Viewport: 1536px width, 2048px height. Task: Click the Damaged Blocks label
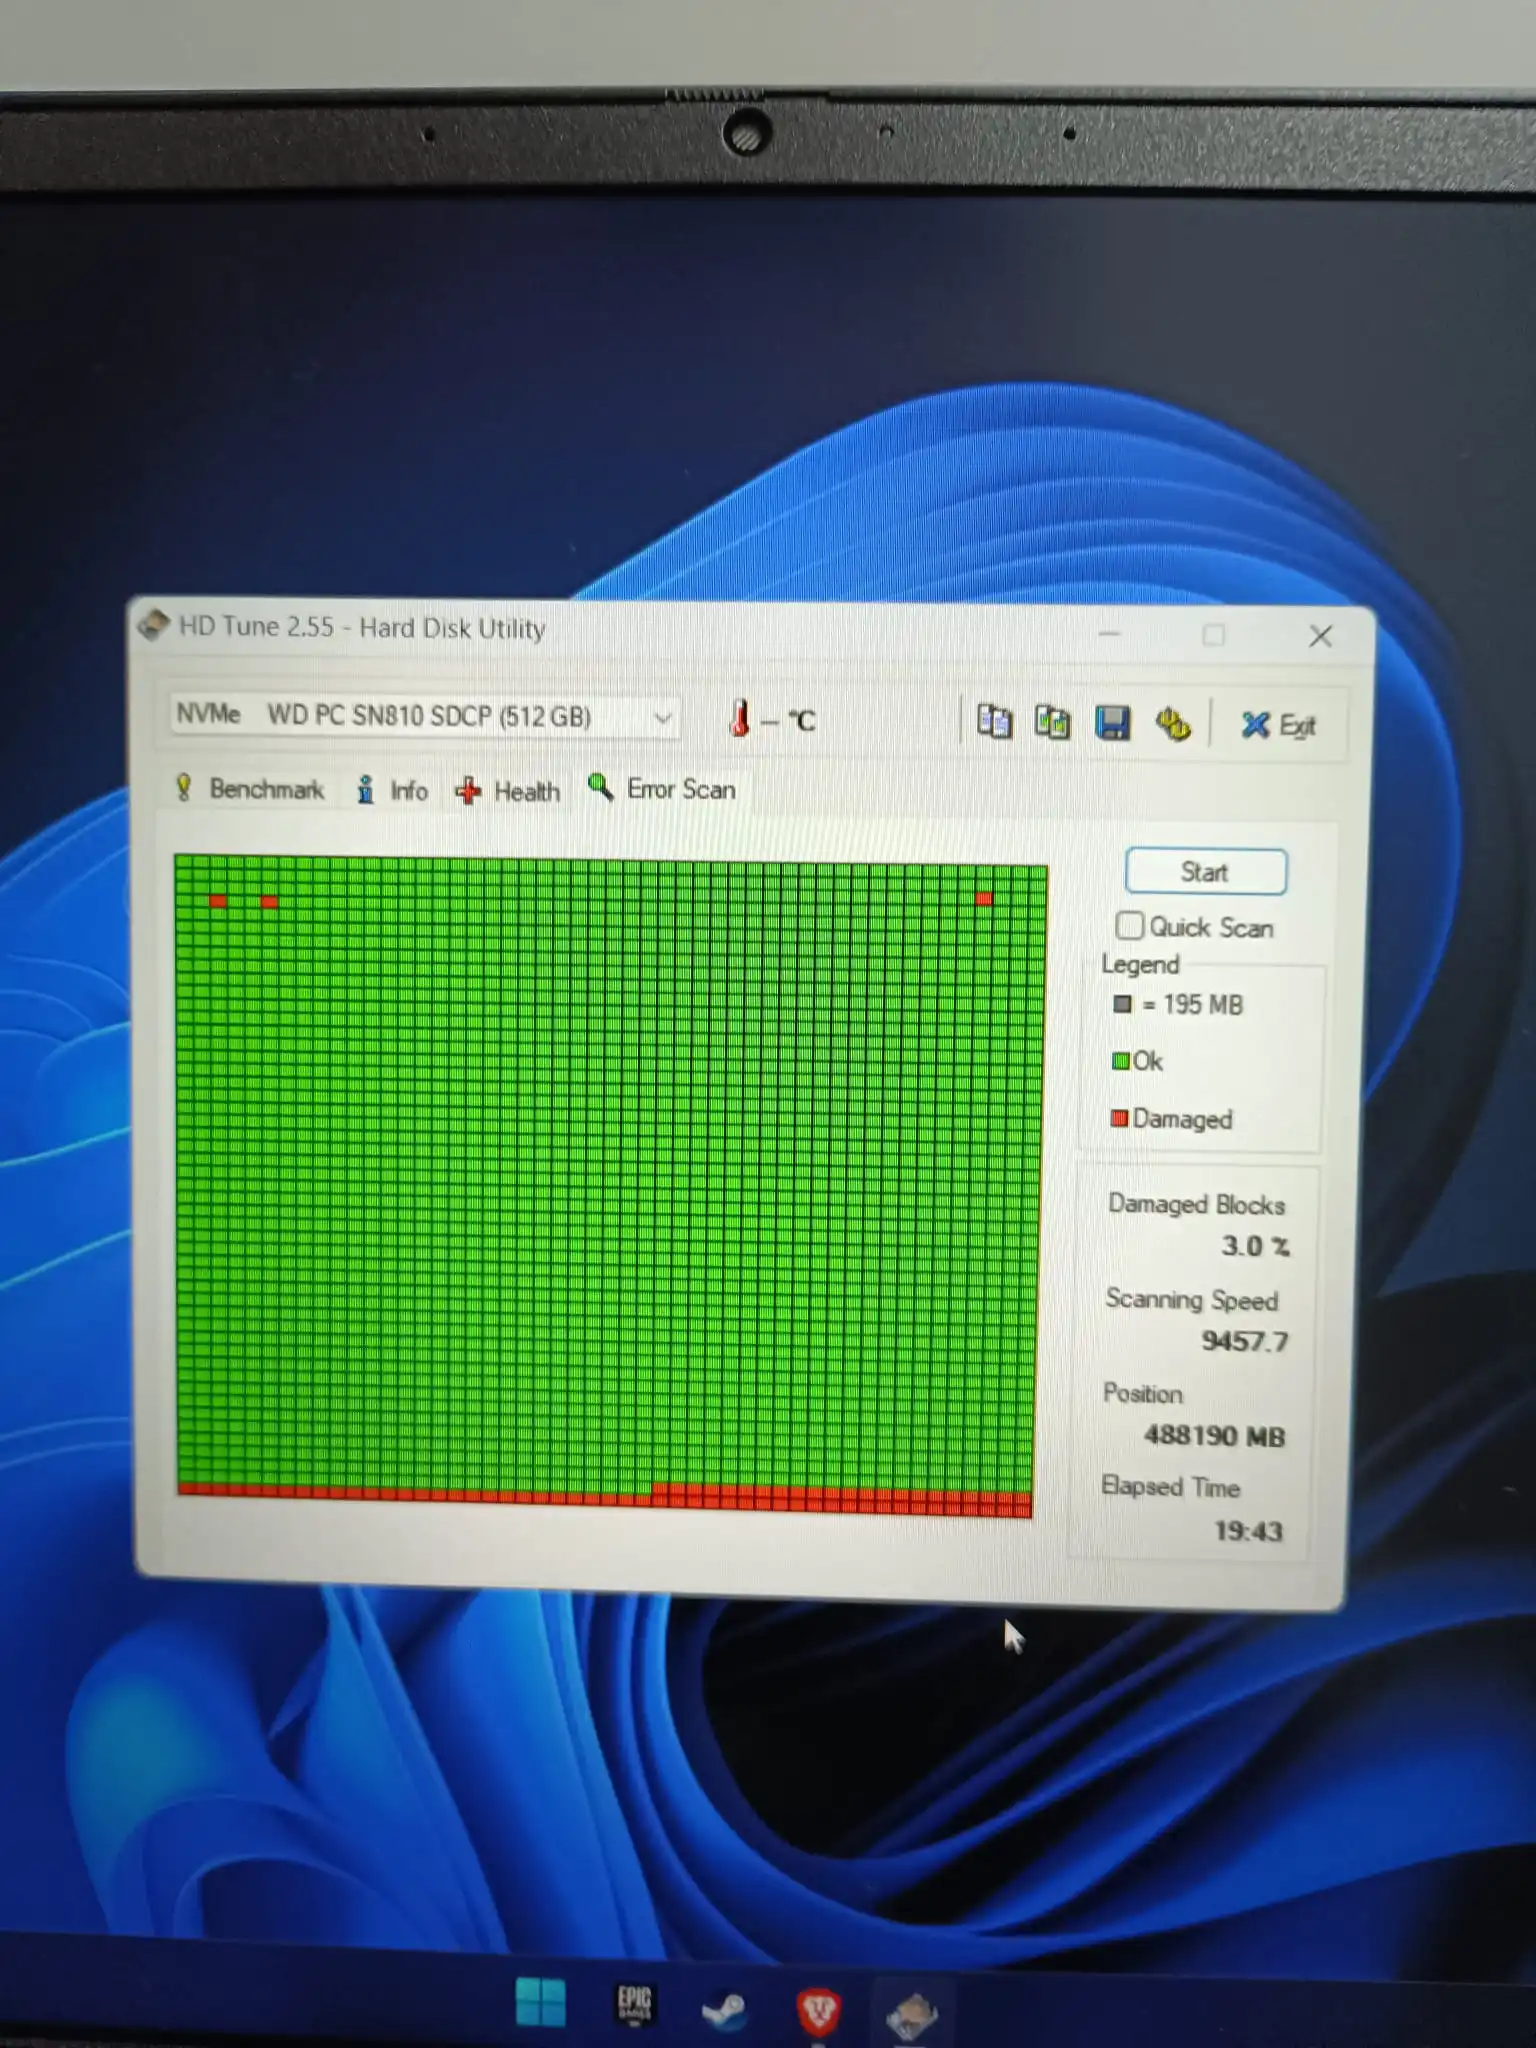tap(1196, 1204)
